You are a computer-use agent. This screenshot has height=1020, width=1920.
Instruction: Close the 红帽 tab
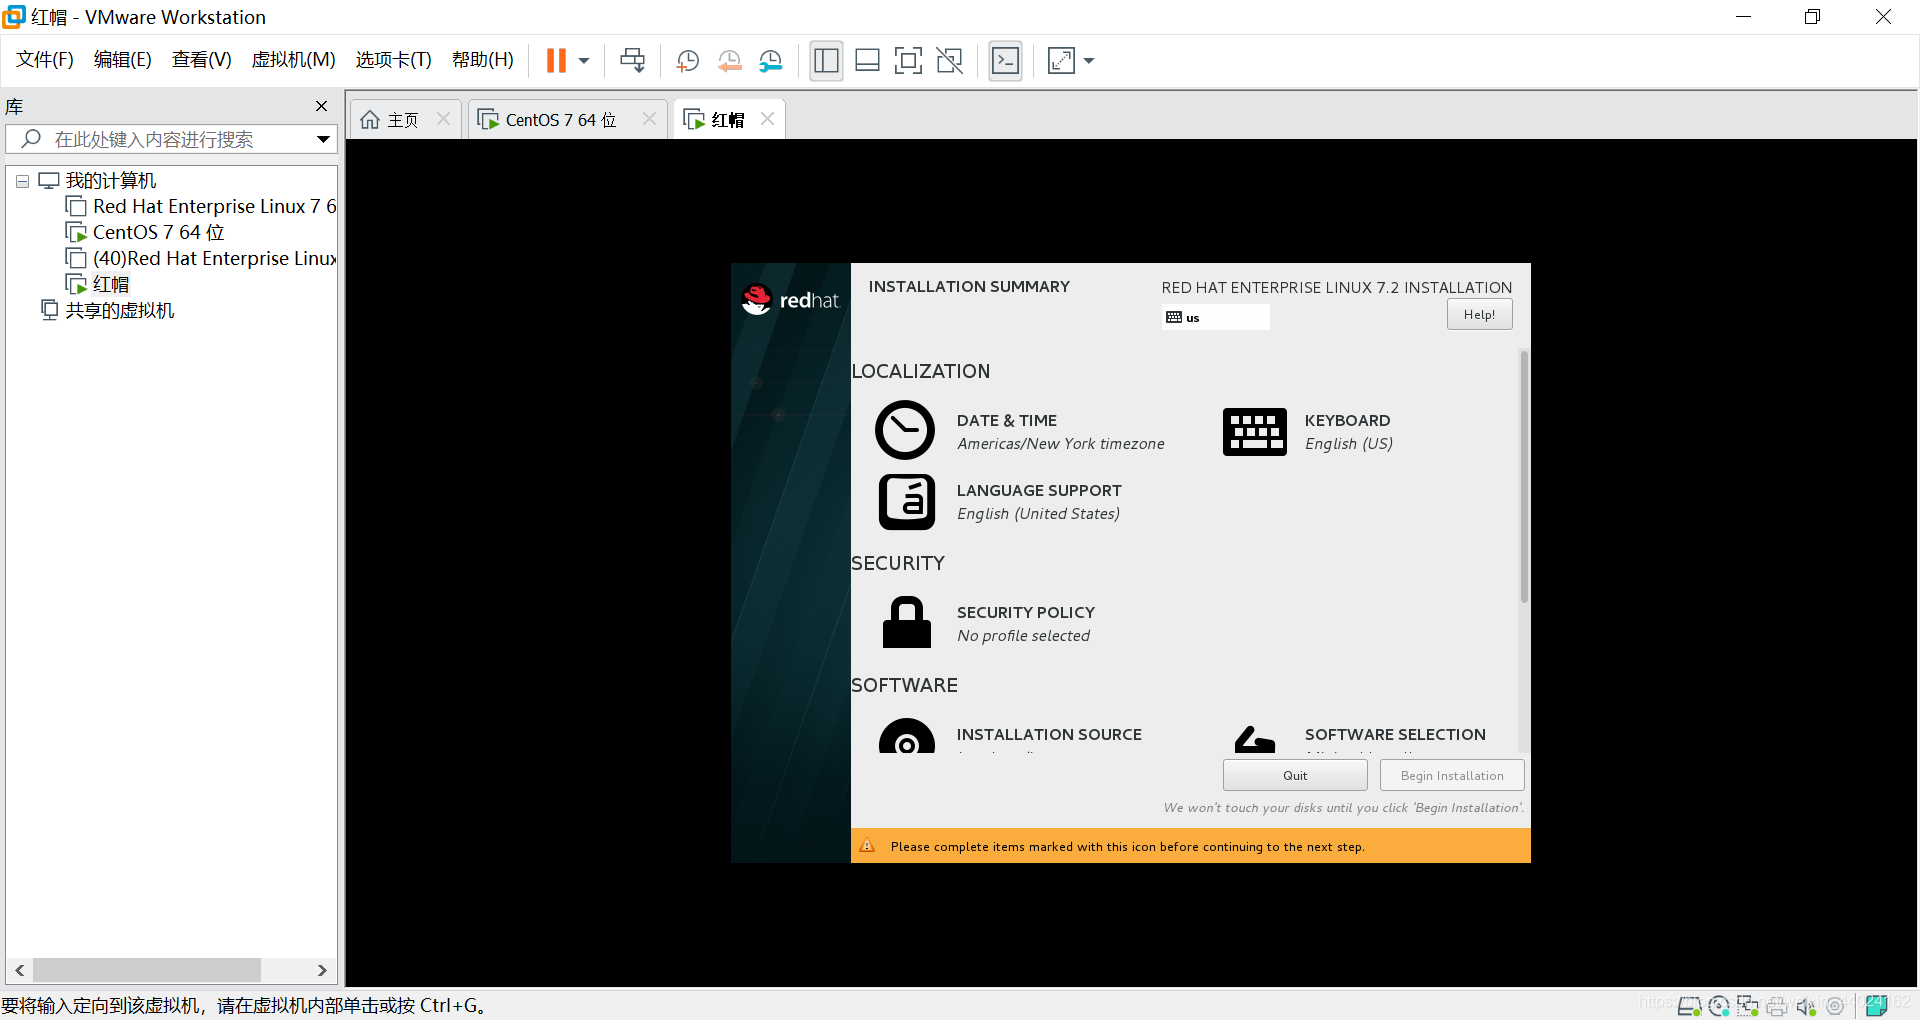767,119
